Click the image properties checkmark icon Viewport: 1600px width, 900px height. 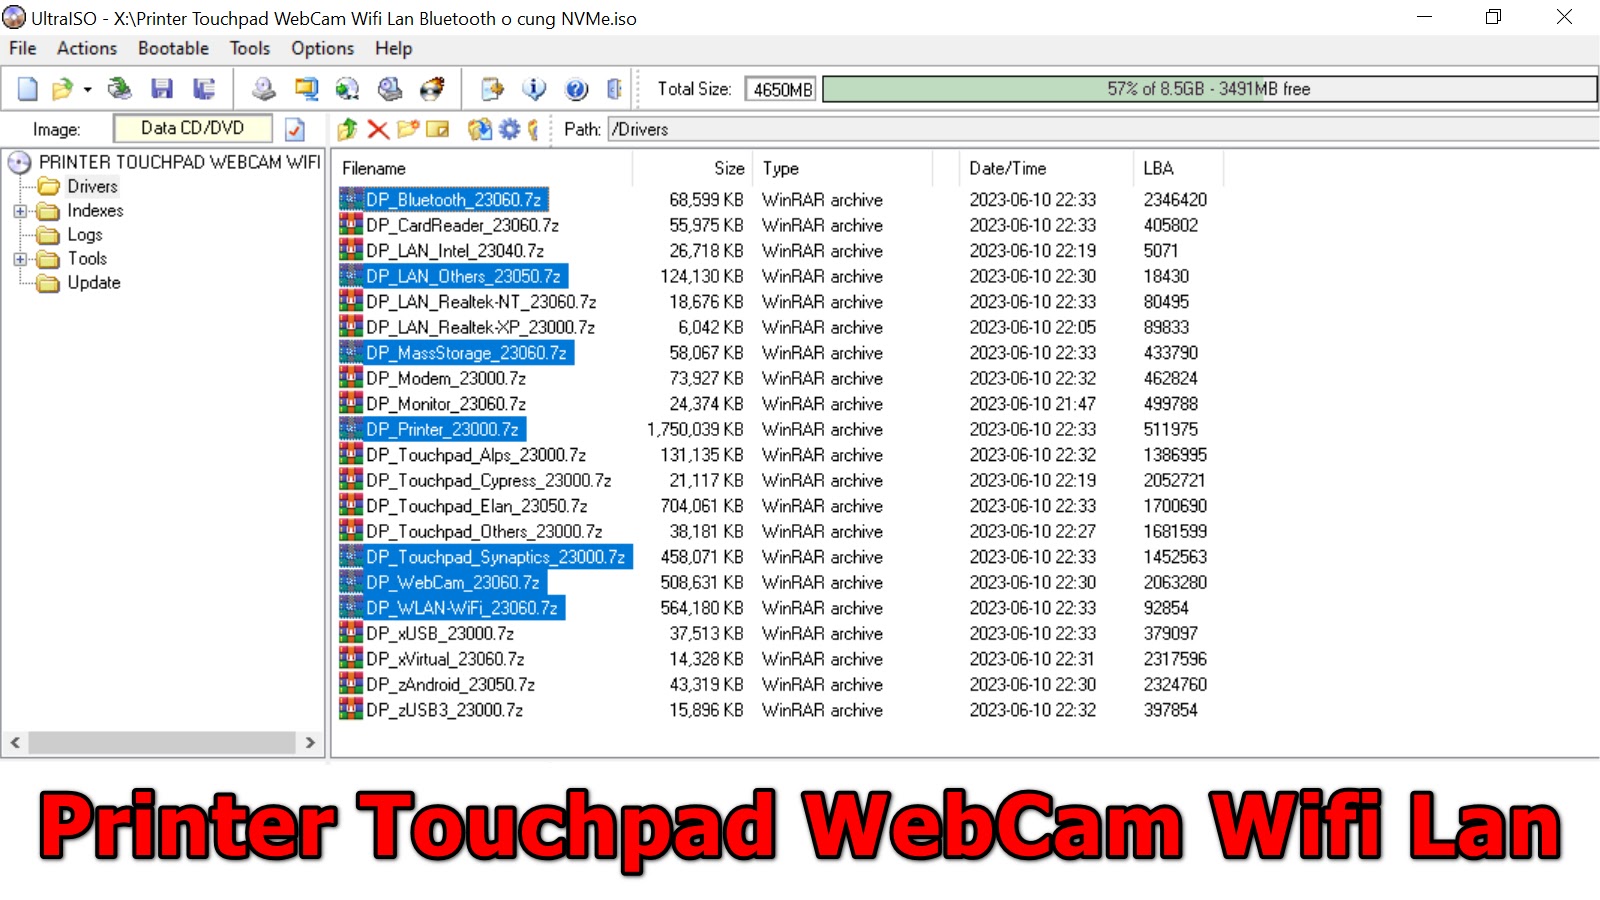click(295, 129)
